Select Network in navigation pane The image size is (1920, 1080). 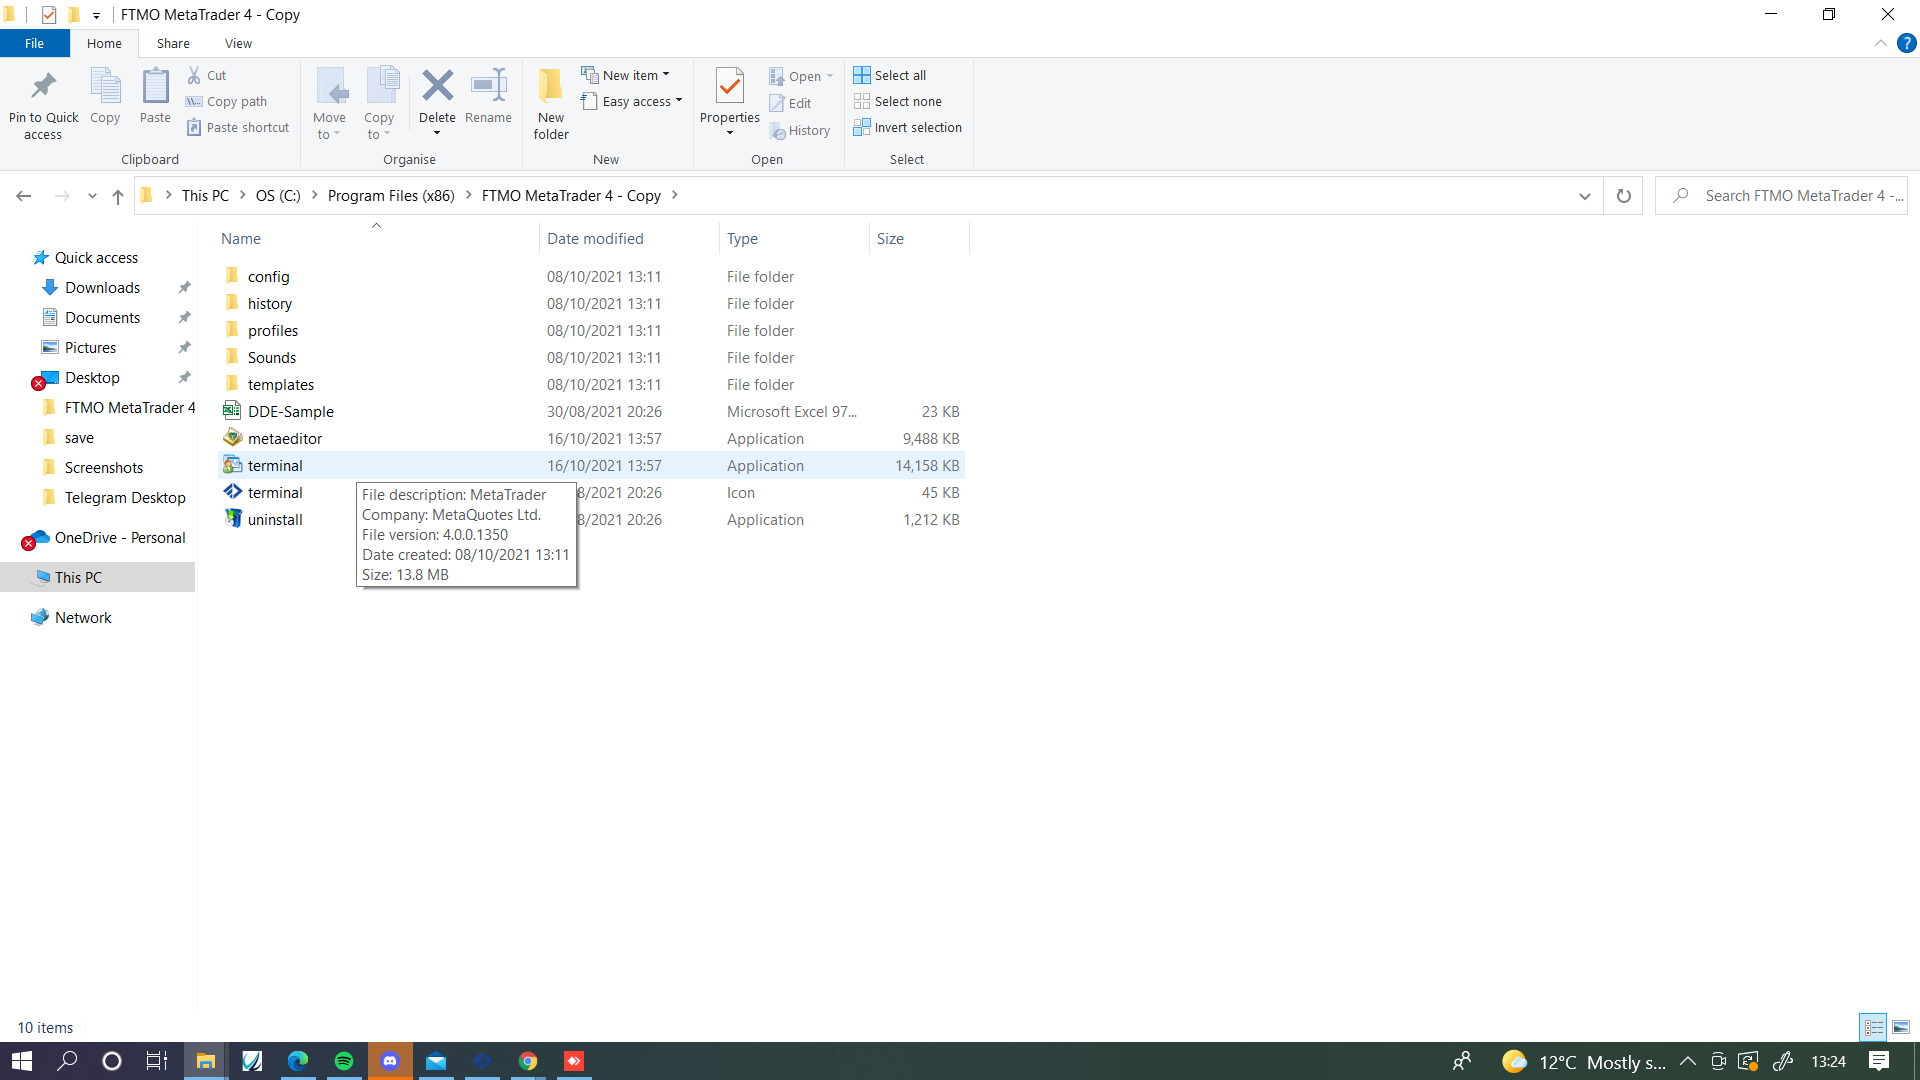(83, 618)
